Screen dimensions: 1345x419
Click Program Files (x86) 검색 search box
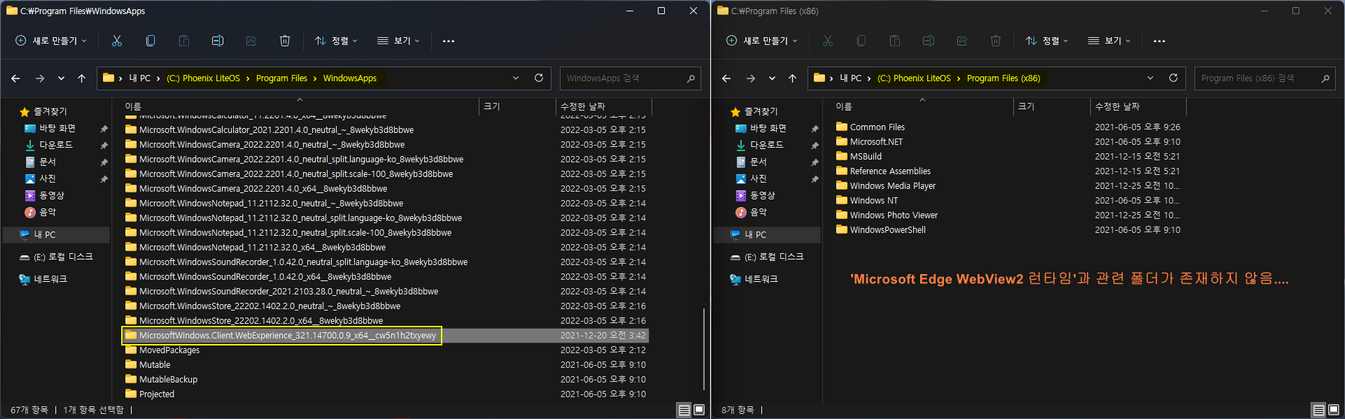(x=1265, y=78)
